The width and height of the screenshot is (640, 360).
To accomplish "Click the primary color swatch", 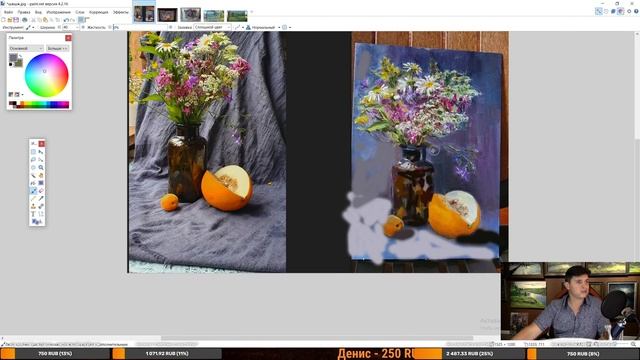I will (13, 57).
